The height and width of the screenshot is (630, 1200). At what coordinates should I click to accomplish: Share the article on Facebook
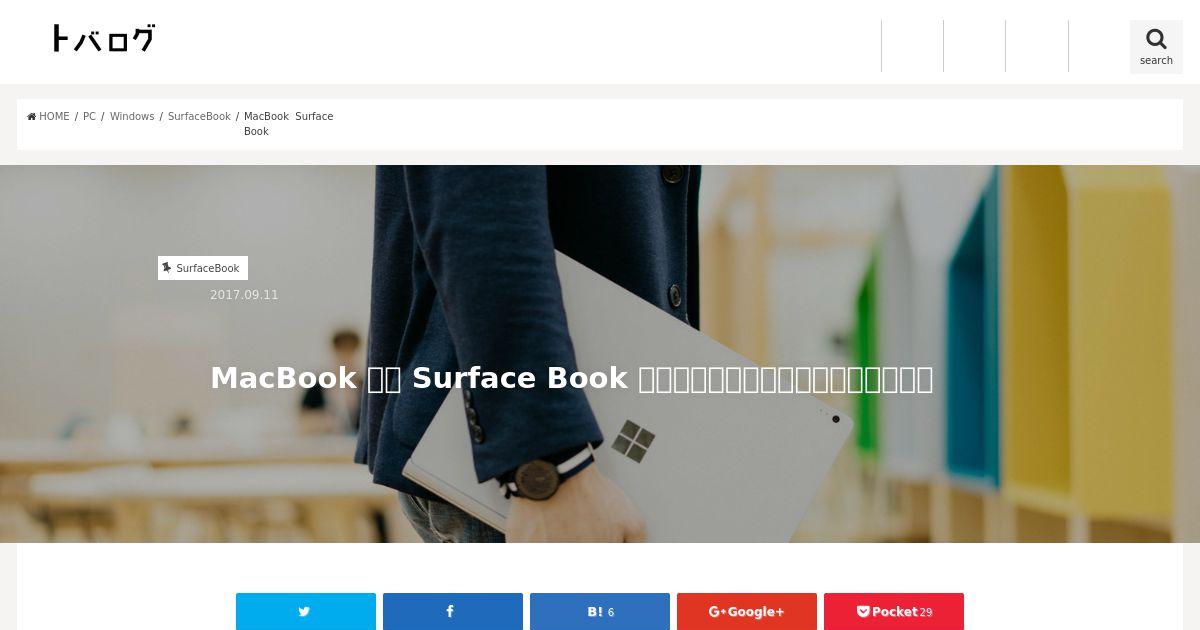coord(453,611)
